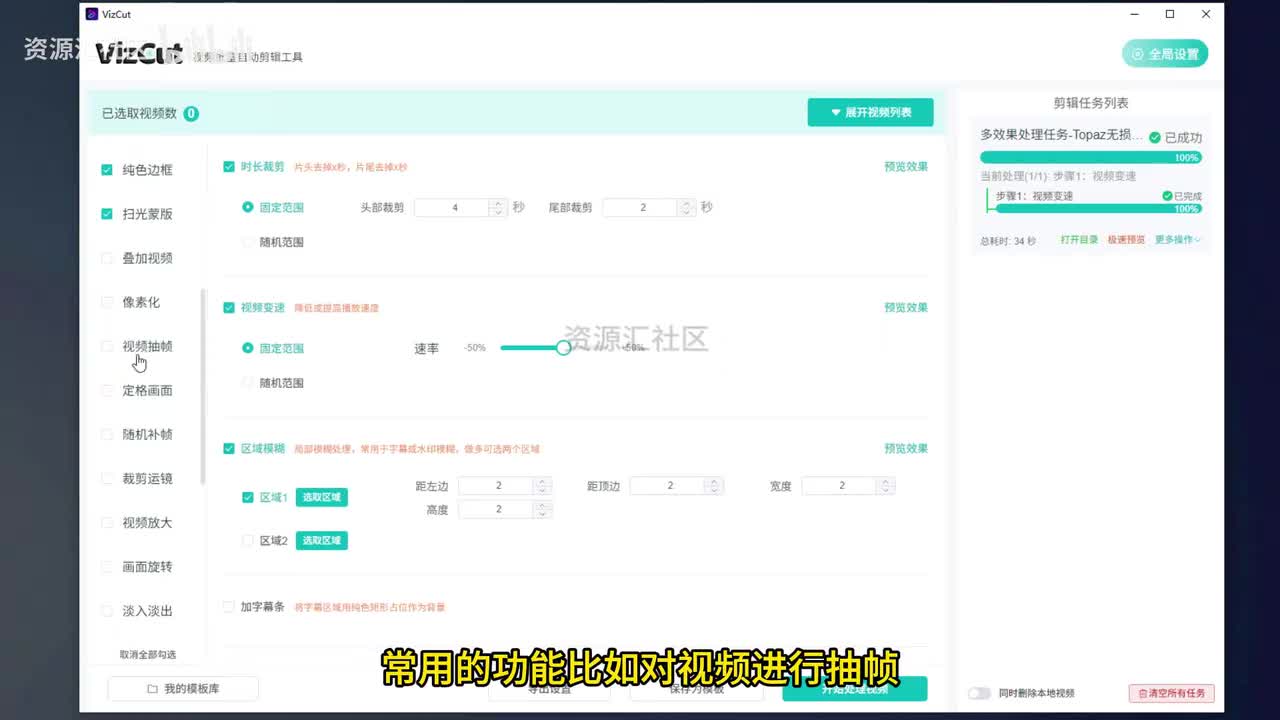The height and width of the screenshot is (720, 1280).
Task: Expand the video list with 展开视频列表
Action: click(x=870, y=113)
